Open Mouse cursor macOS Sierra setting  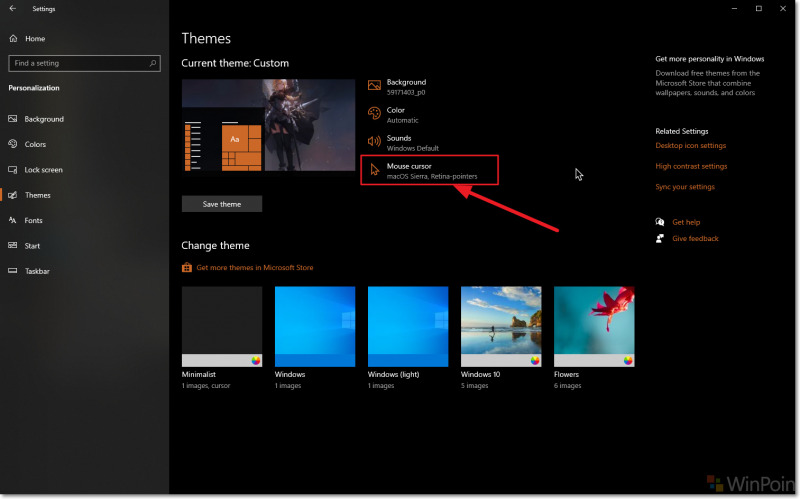coord(430,170)
